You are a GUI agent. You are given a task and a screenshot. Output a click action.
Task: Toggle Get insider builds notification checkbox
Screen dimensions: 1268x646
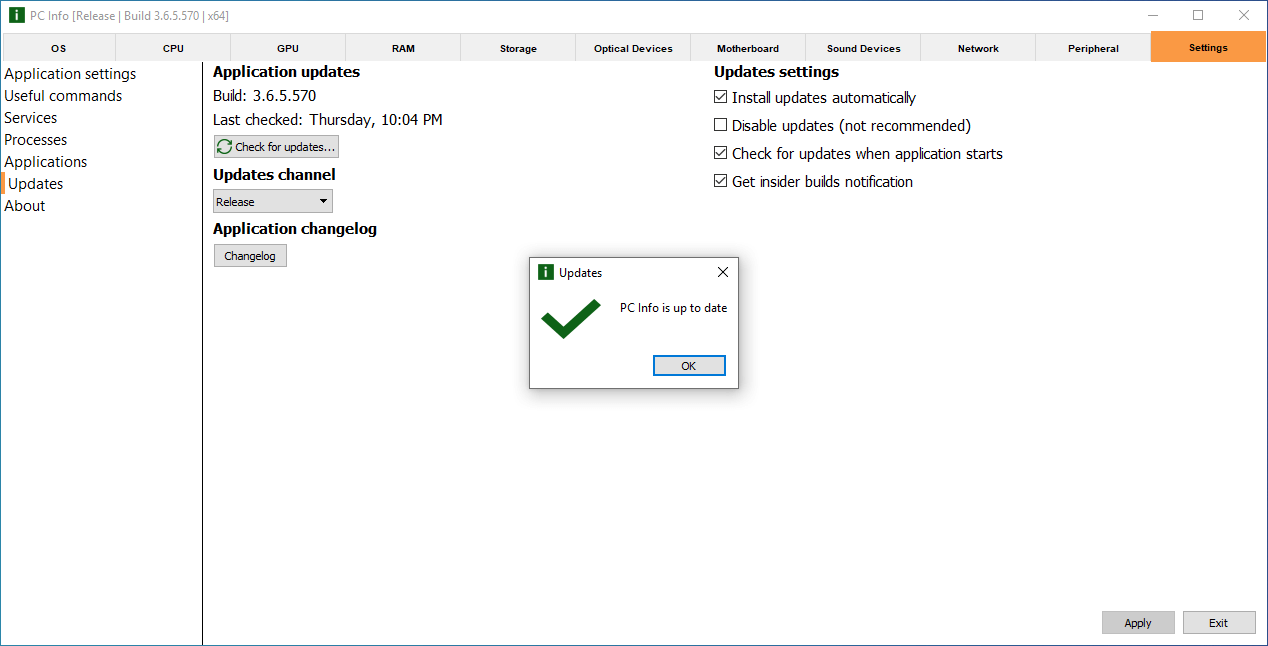pyautogui.click(x=720, y=182)
